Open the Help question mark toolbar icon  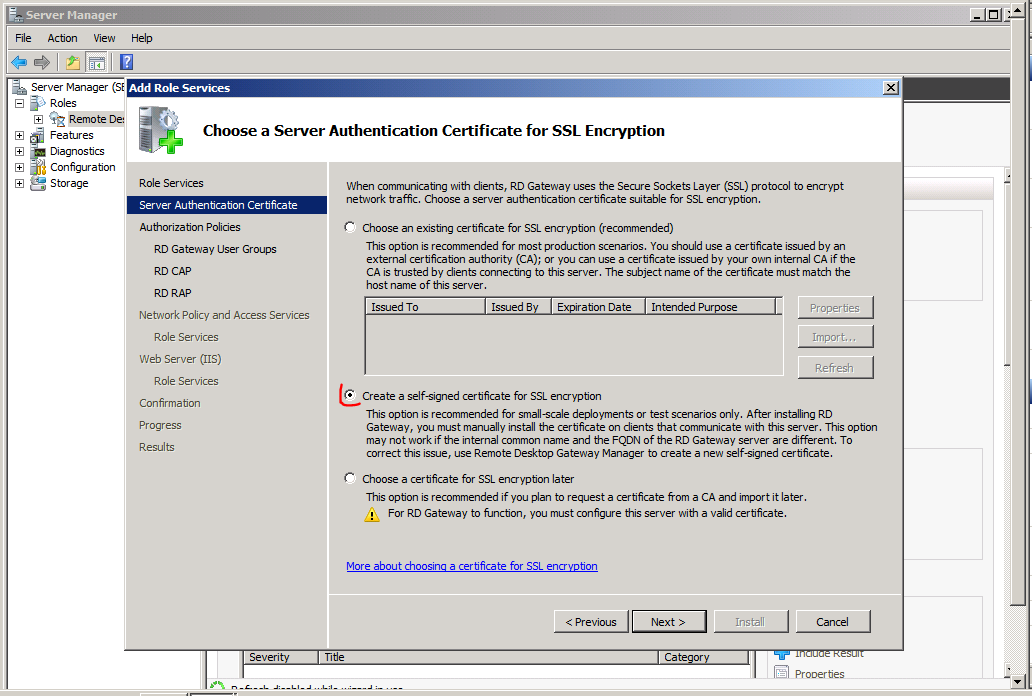pos(126,63)
